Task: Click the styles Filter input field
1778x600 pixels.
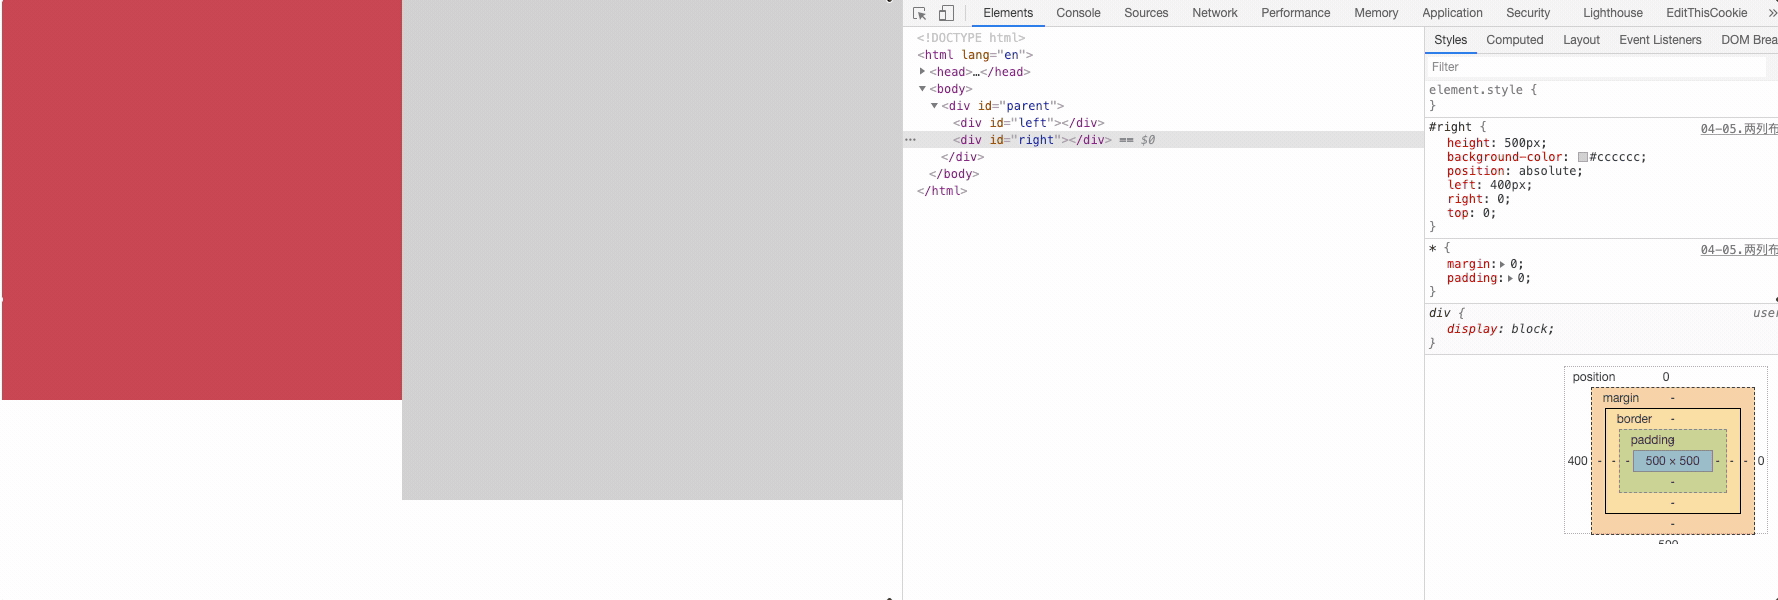Action: pyautogui.click(x=1596, y=67)
